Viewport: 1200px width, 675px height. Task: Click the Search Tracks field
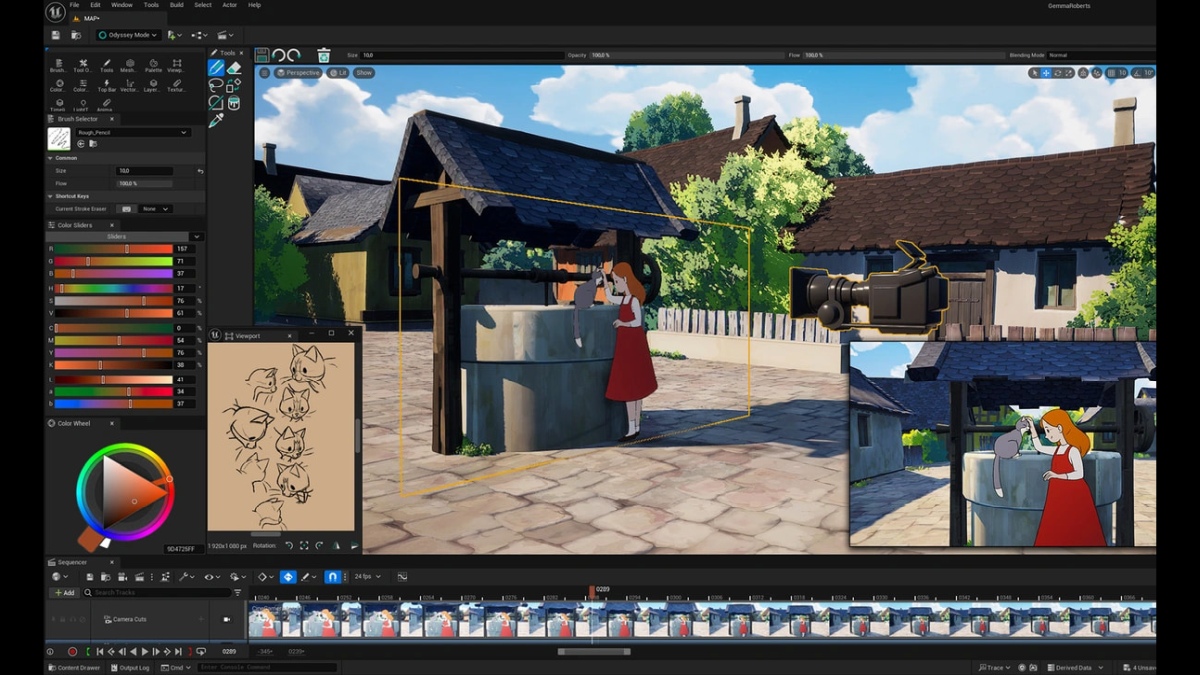[x=157, y=593]
